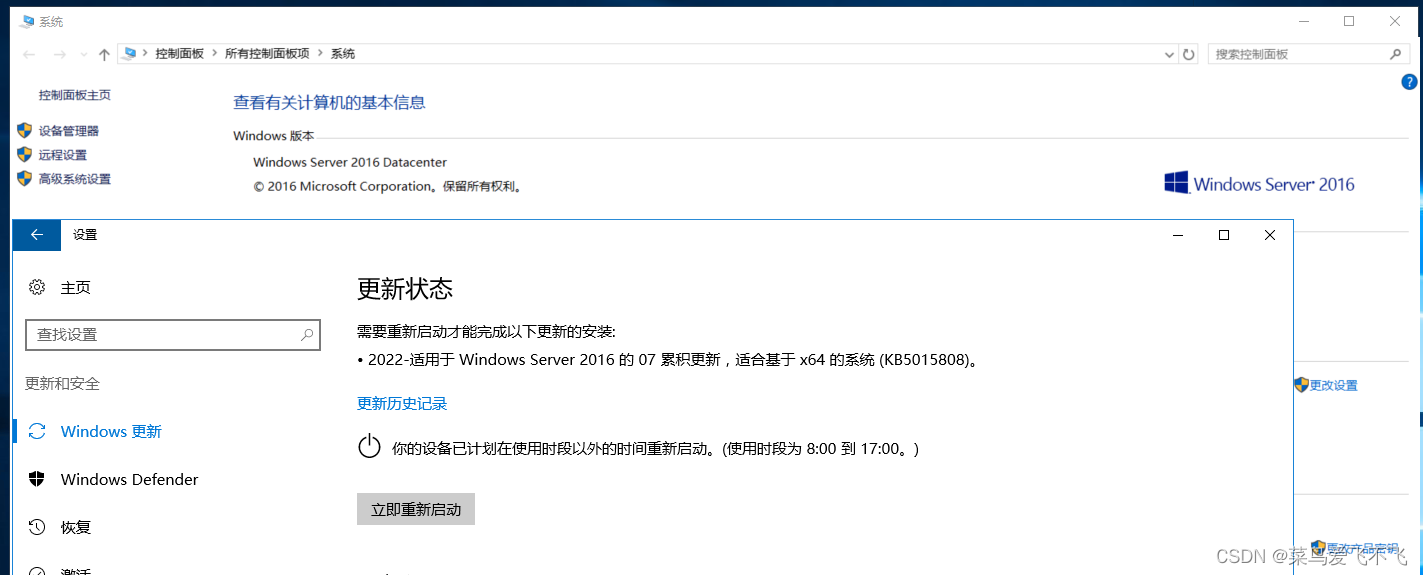Click 控制面板 breadcrumb in address bar
The width and height of the screenshot is (1423, 575).
(179, 54)
